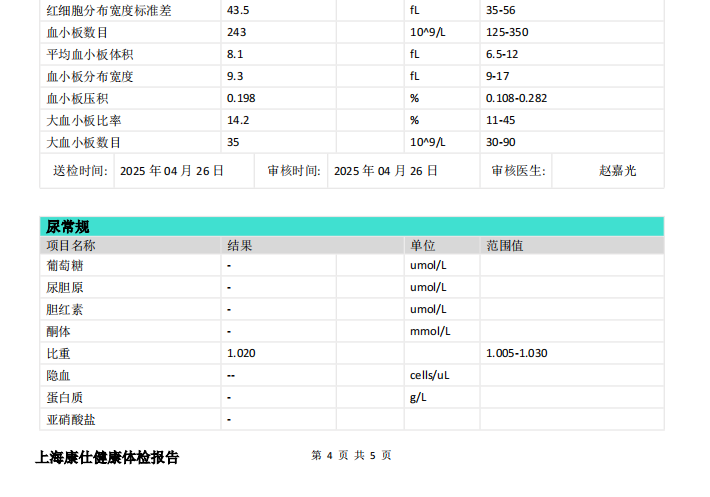The height and width of the screenshot is (497, 710).
Task: Select the reviewing doctor name 赵嘉光
Action: pos(617,171)
